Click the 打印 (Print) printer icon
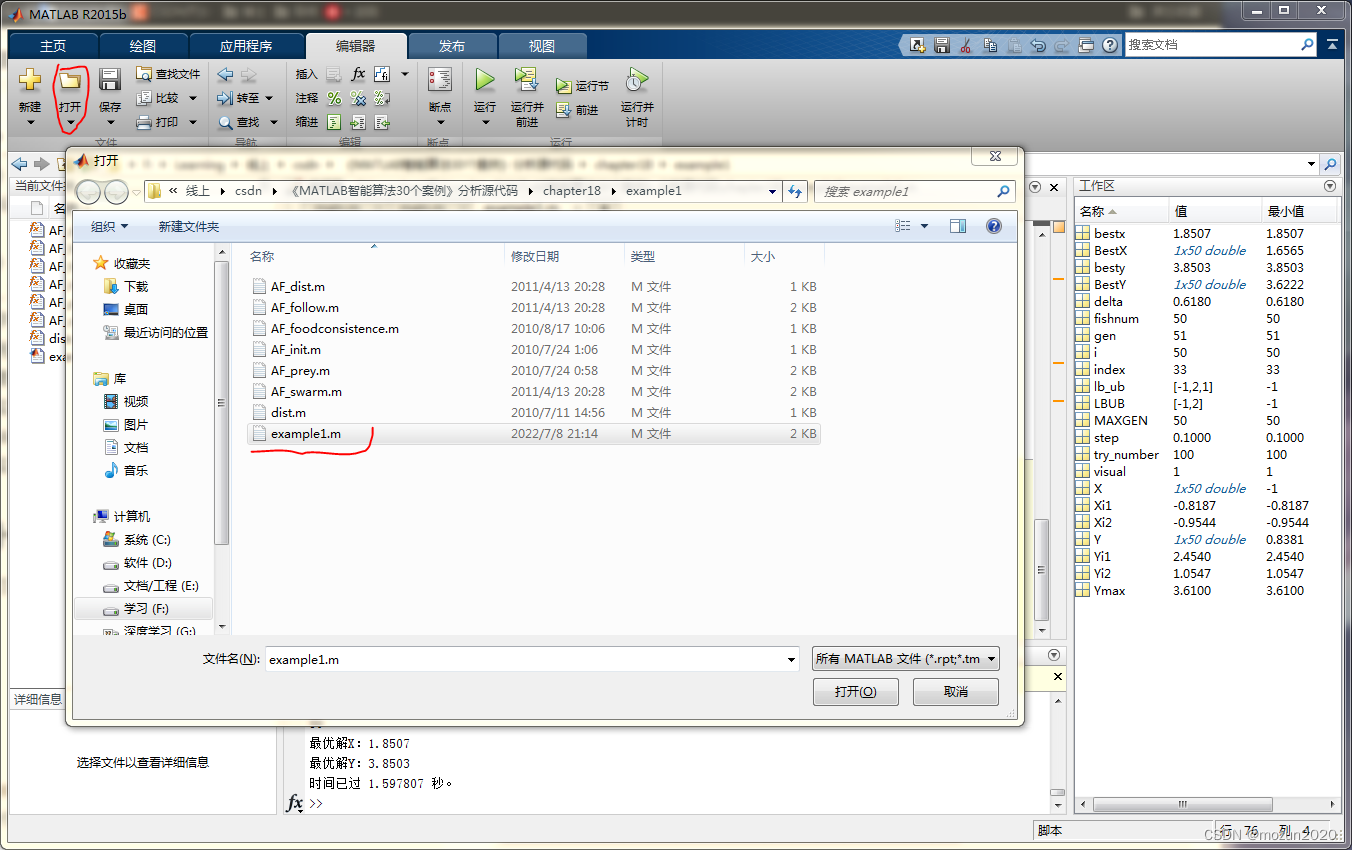 pos(144,122)
